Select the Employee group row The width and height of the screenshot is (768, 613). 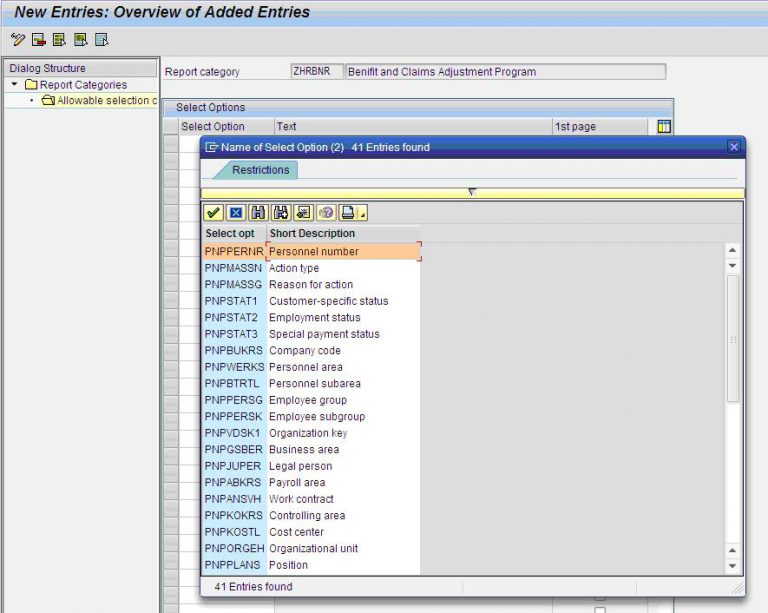click(x=312, y=400)
